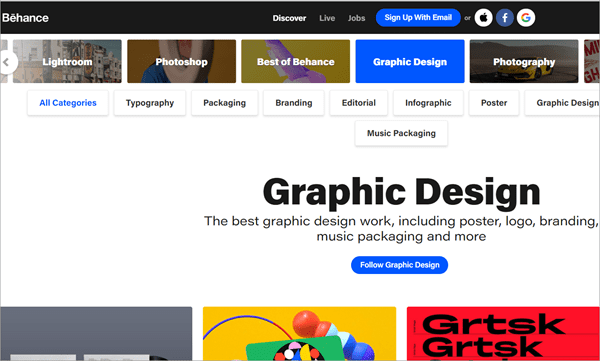Click the large Graphic Design heading
Screen dimensions: 600x361
pyautogui.click(x=401, y=193)
